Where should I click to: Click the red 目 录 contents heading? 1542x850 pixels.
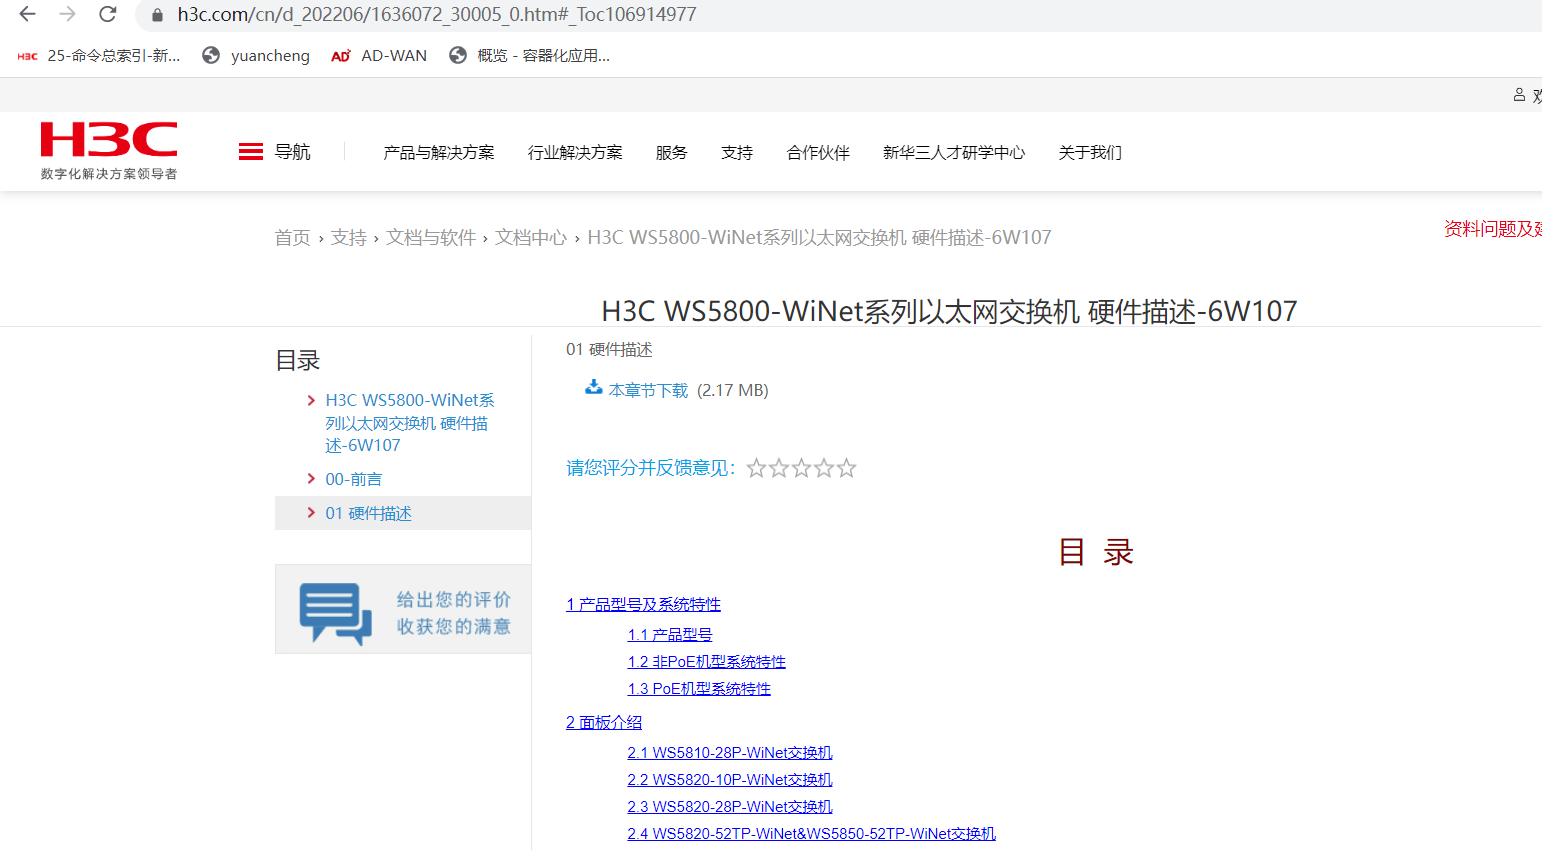point(1096,552)
